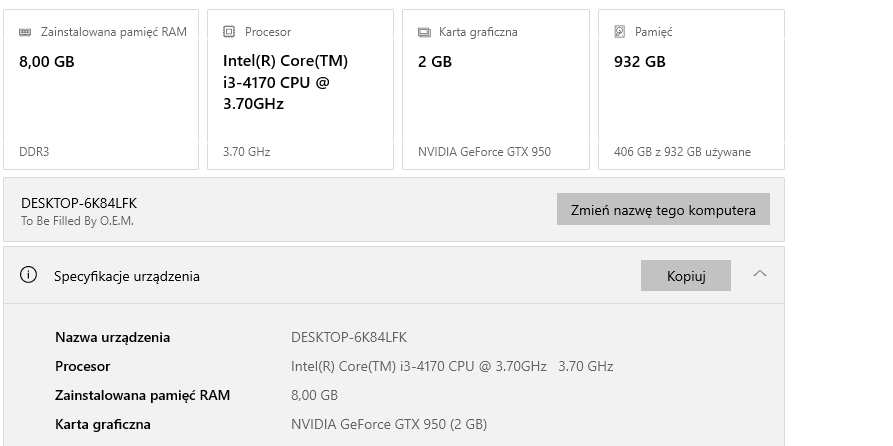Viewport: 893px width, 446px height.
Task: Click the DESKTOP-6K84LFK computer name heading
Action: tap(79, 203)
